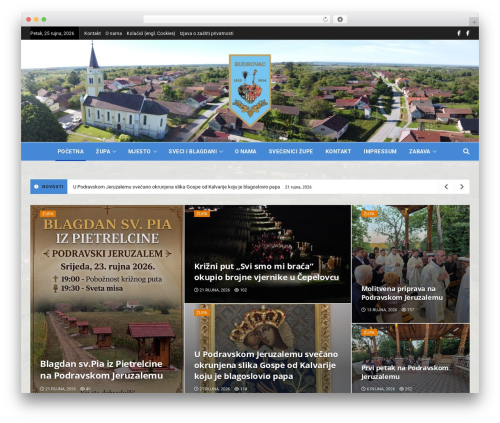Image resolution: width=500 pixels, height=423 pixels.
Task: Click ticker date 21 rujna, 2026
Action: [x=298, y=187]
